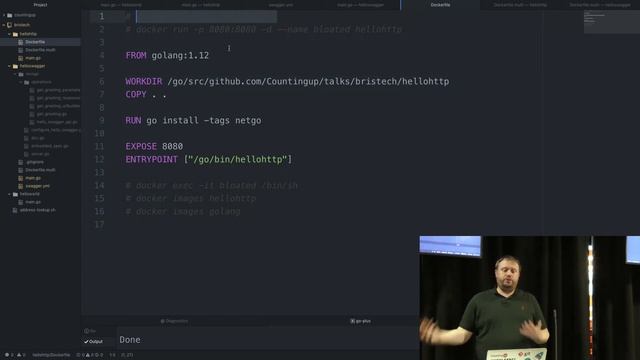Click the hellohttp/Dockerfile path in status bar
The height and width of the screenshot is (360, 640).
[x=51, y=355]
